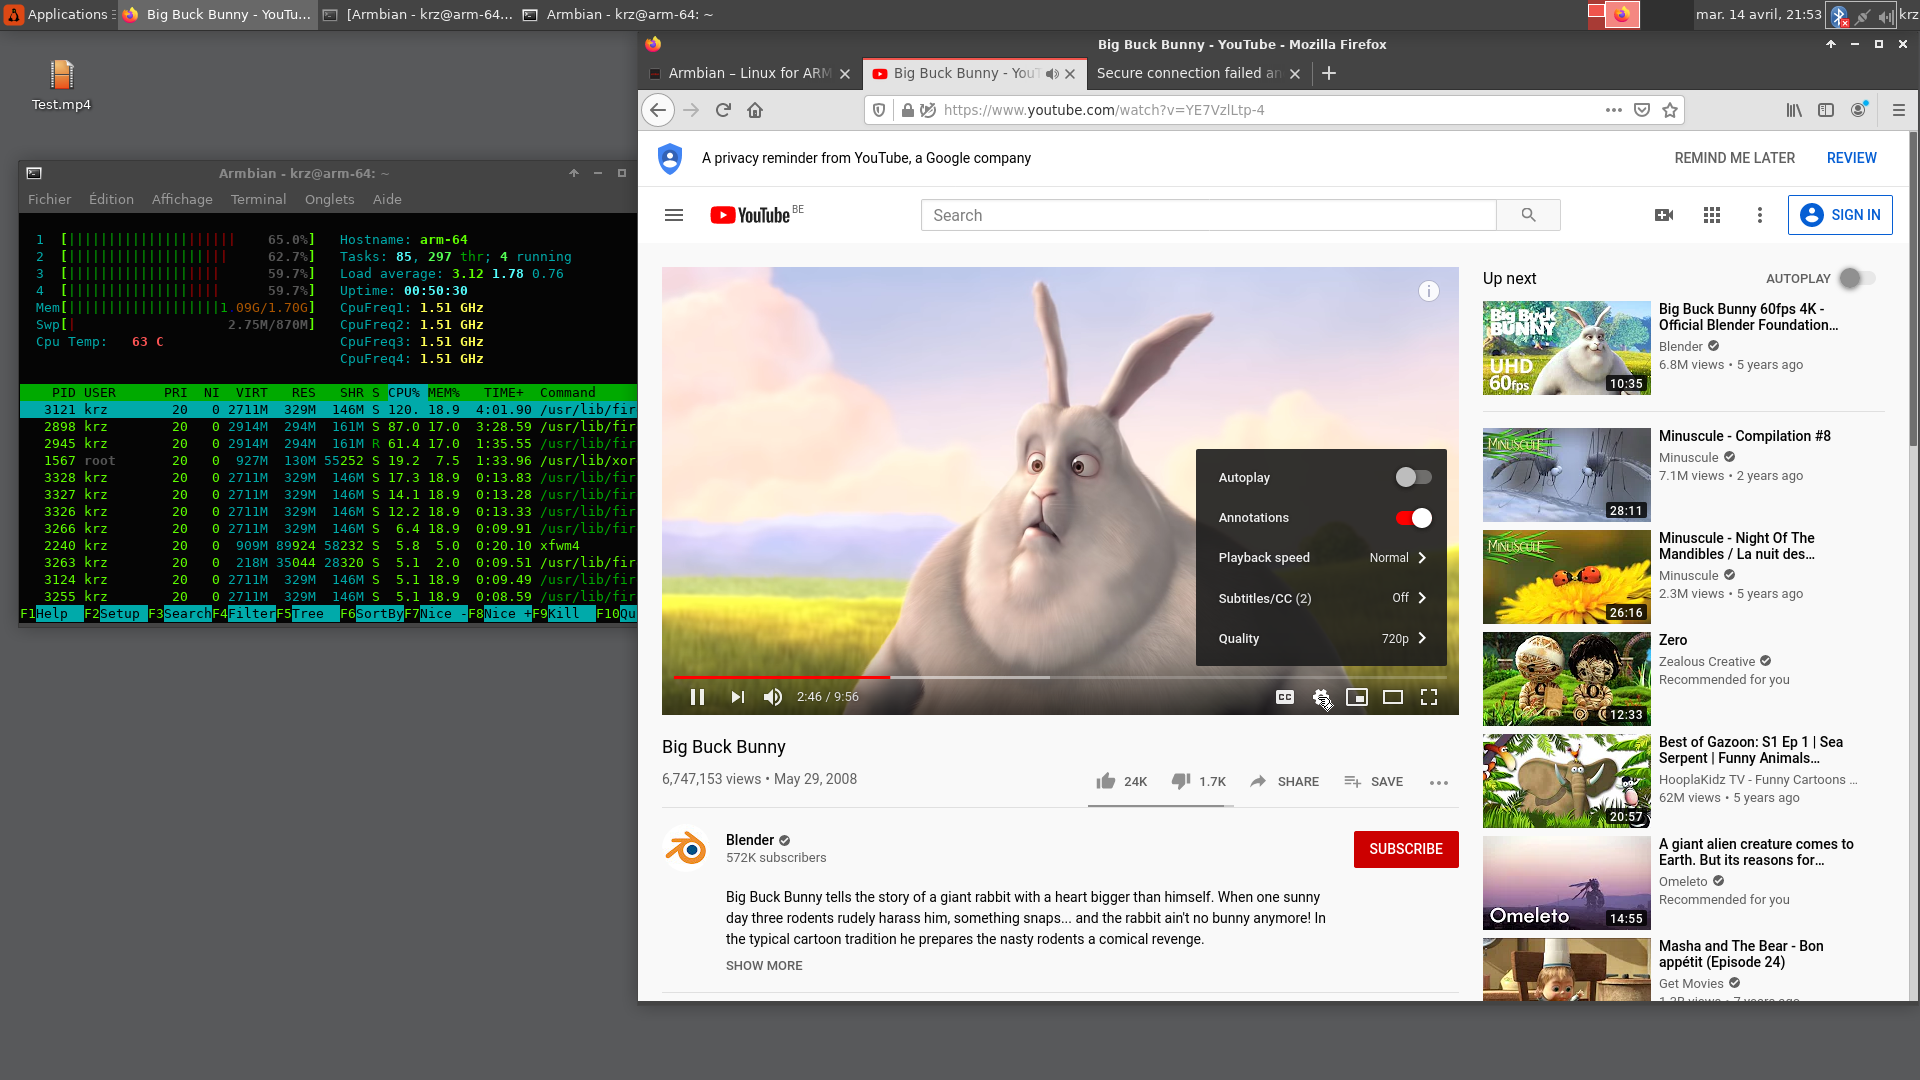Open YouTube hamburger guide menu
This screenshot has width=1920, height=1080.
[x=674, y=215]
